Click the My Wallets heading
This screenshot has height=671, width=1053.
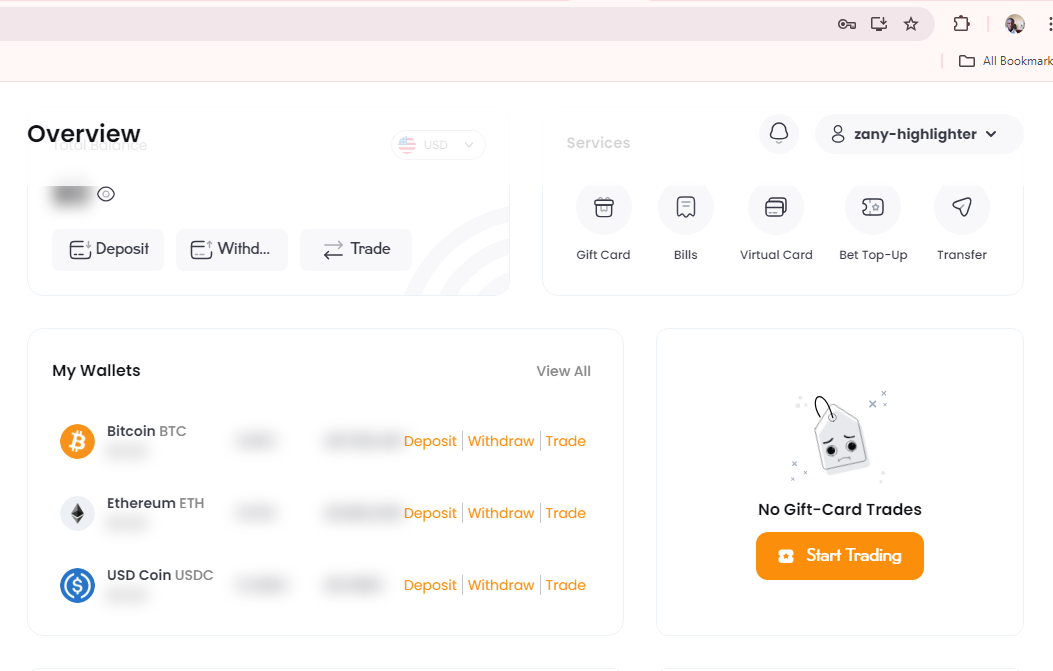tap(96, 371)
